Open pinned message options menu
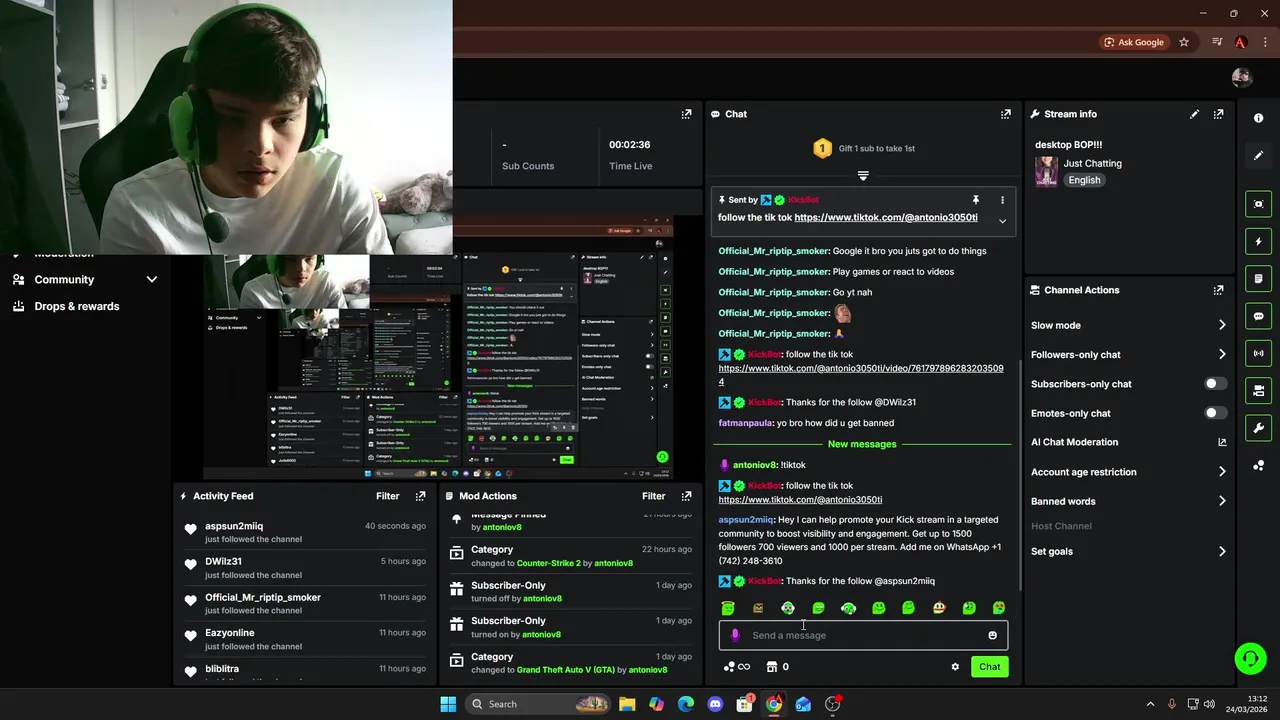The image size is (1280, 720). click(x=1002, y=200)
